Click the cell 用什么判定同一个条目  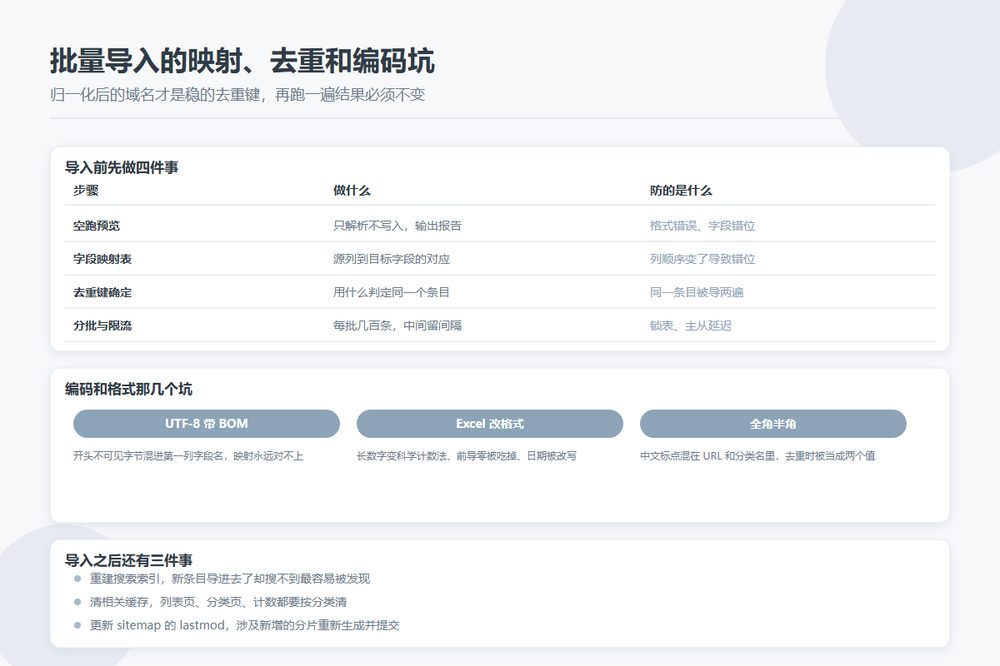pos(392,292)
